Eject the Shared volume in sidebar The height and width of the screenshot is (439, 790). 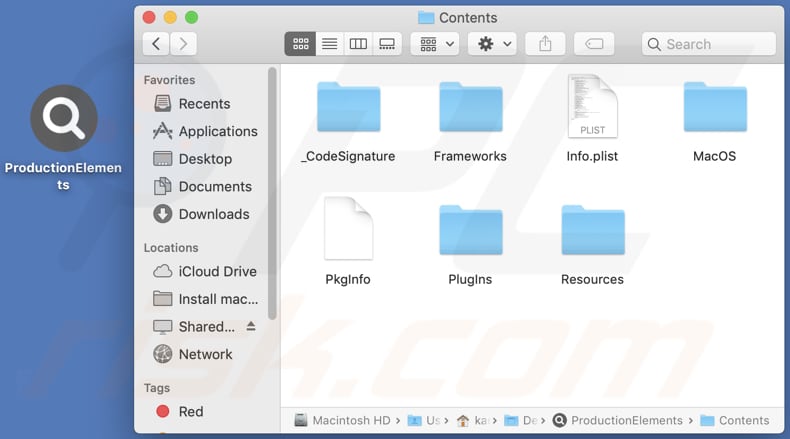(251, 327)
